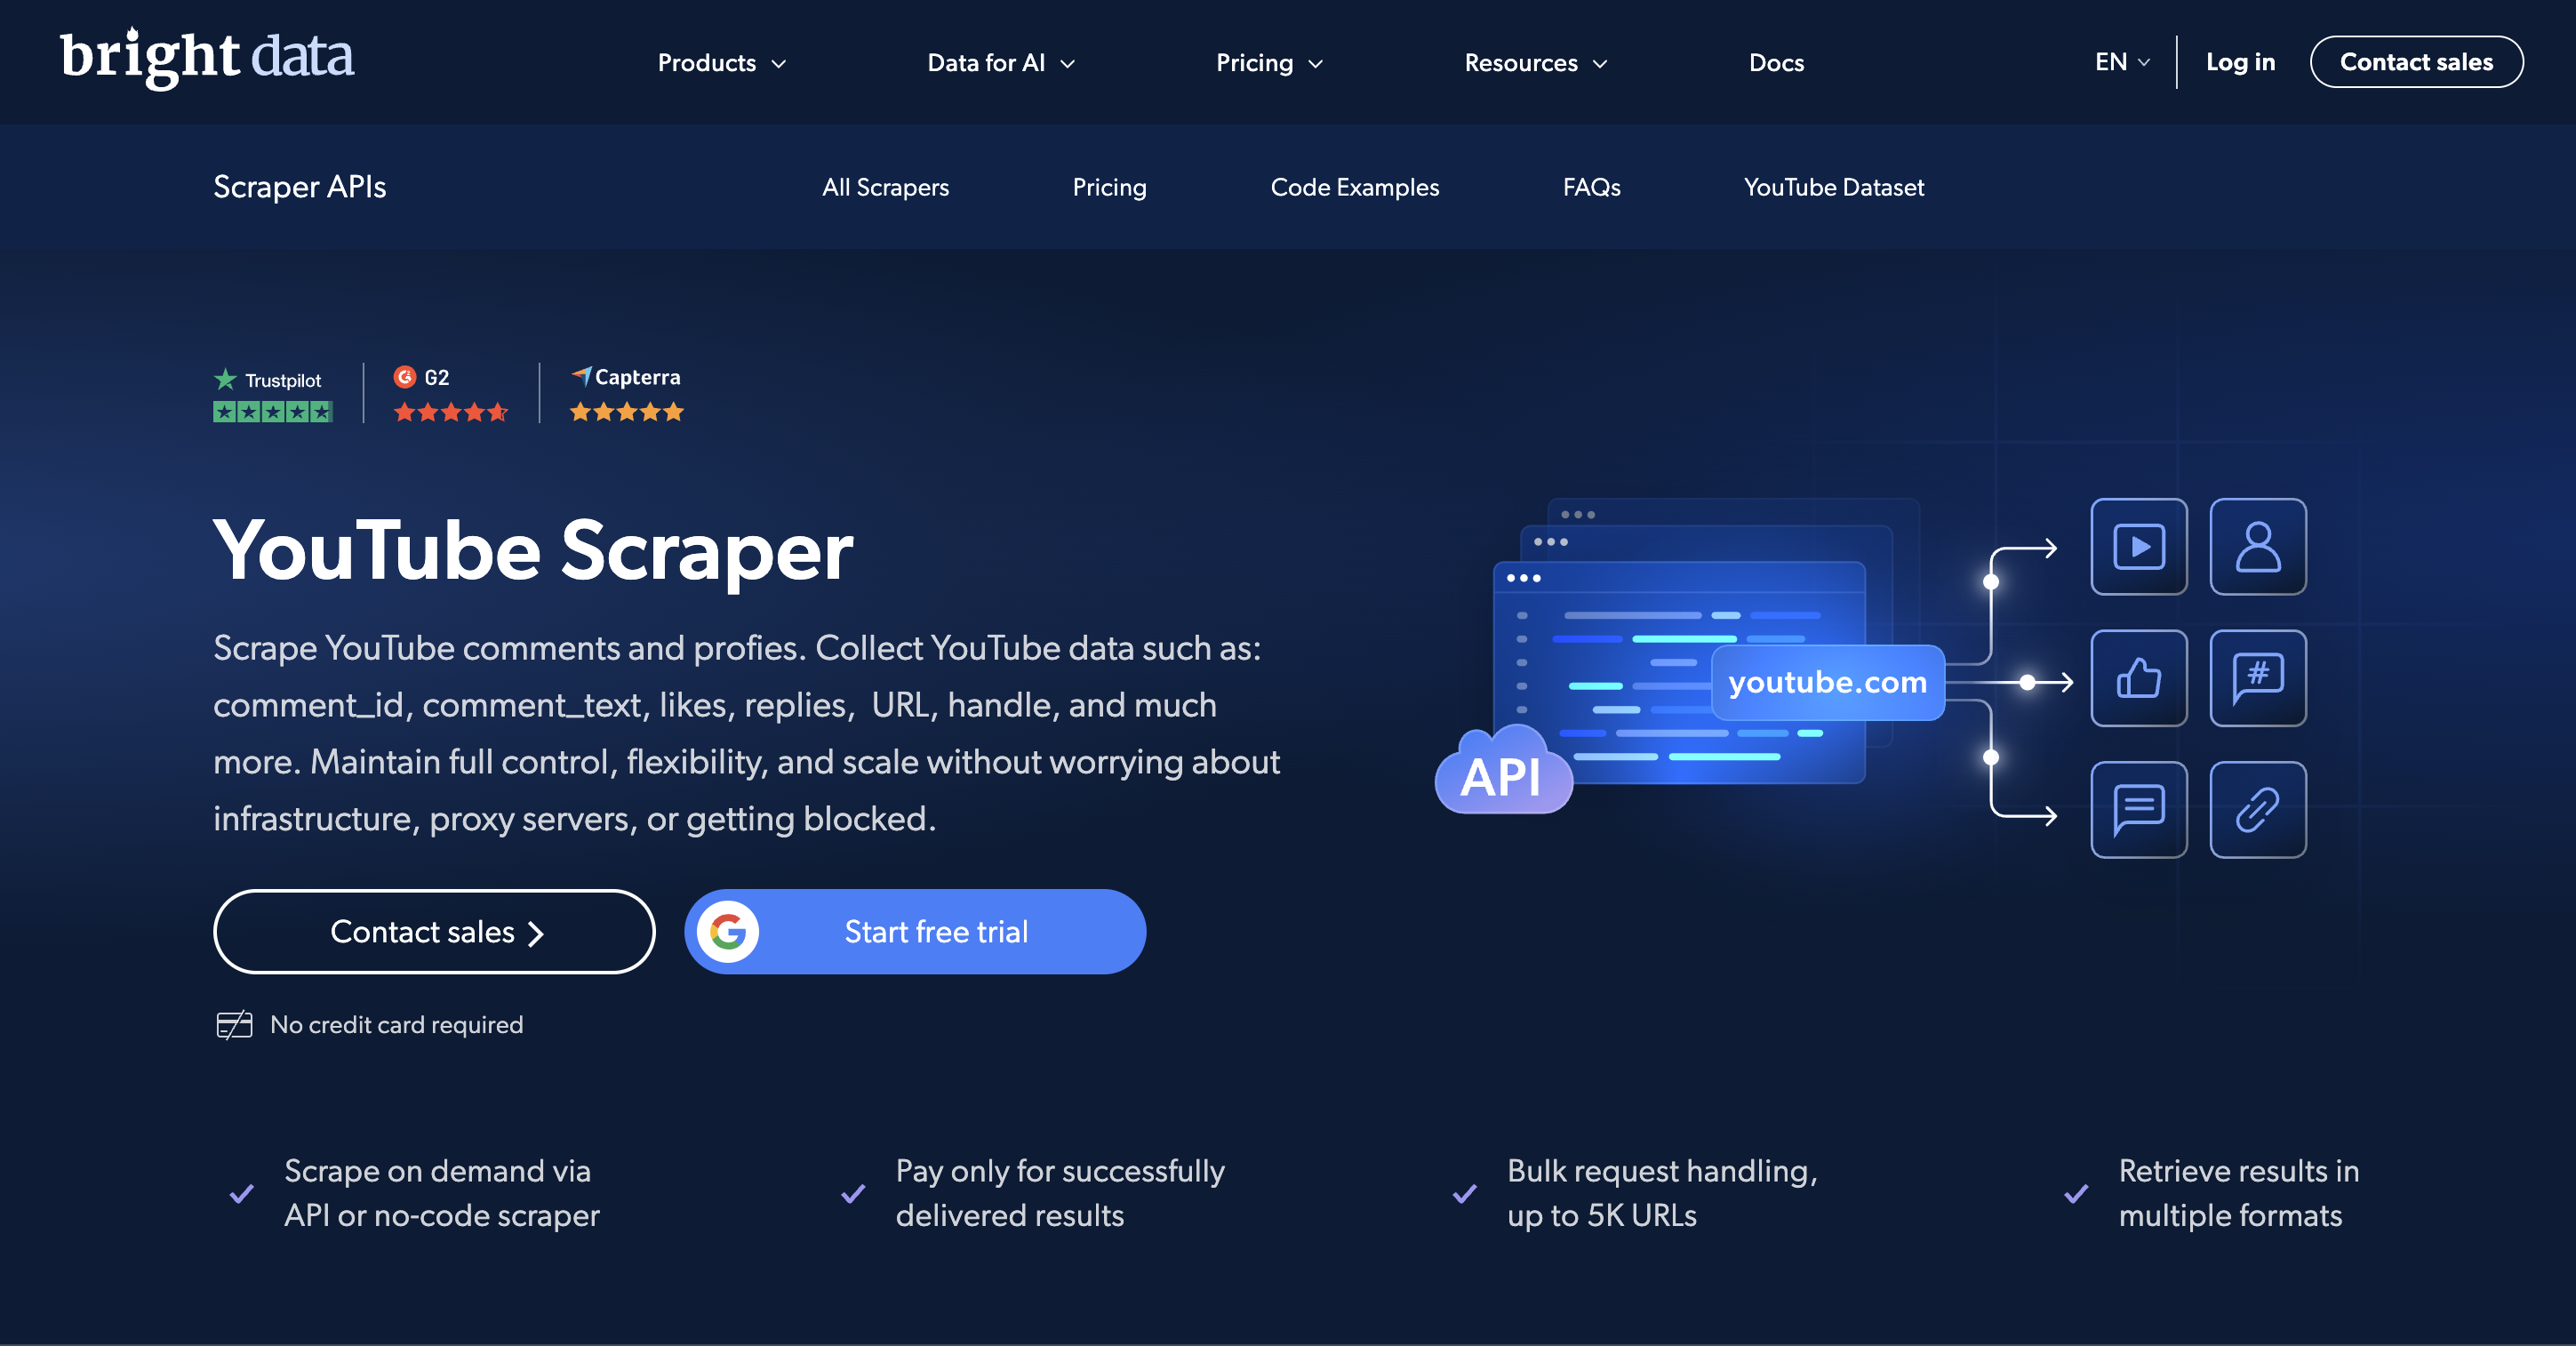Click the video play icon tile
Image resolution: width=2576 pixels, height=1346 pixels.
tap(2138, 547)
